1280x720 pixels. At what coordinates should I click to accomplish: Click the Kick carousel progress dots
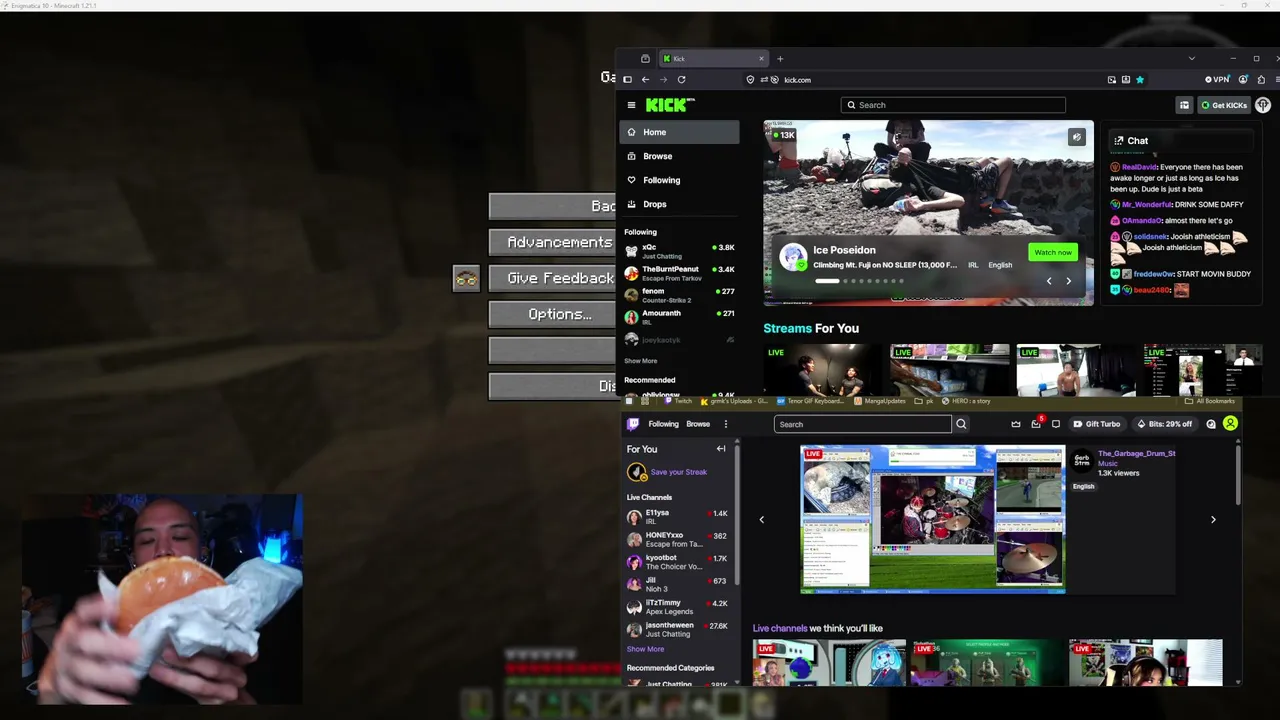pyautogui.click(x=859, y=281)
